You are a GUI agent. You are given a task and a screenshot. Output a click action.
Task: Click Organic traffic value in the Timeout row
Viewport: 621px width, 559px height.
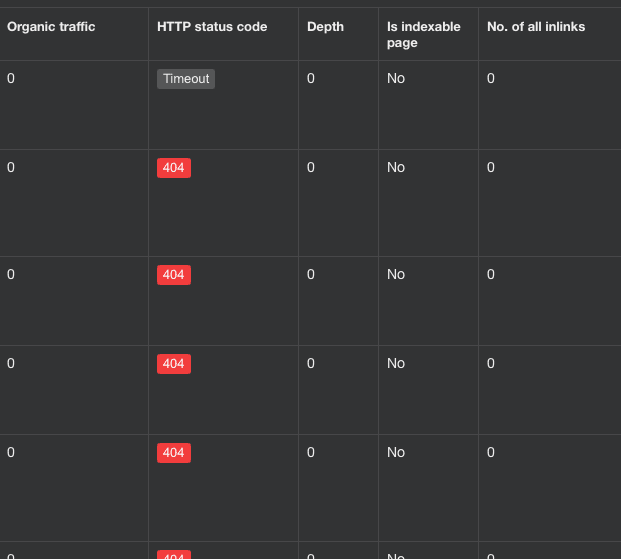click(x=11, y=79)
